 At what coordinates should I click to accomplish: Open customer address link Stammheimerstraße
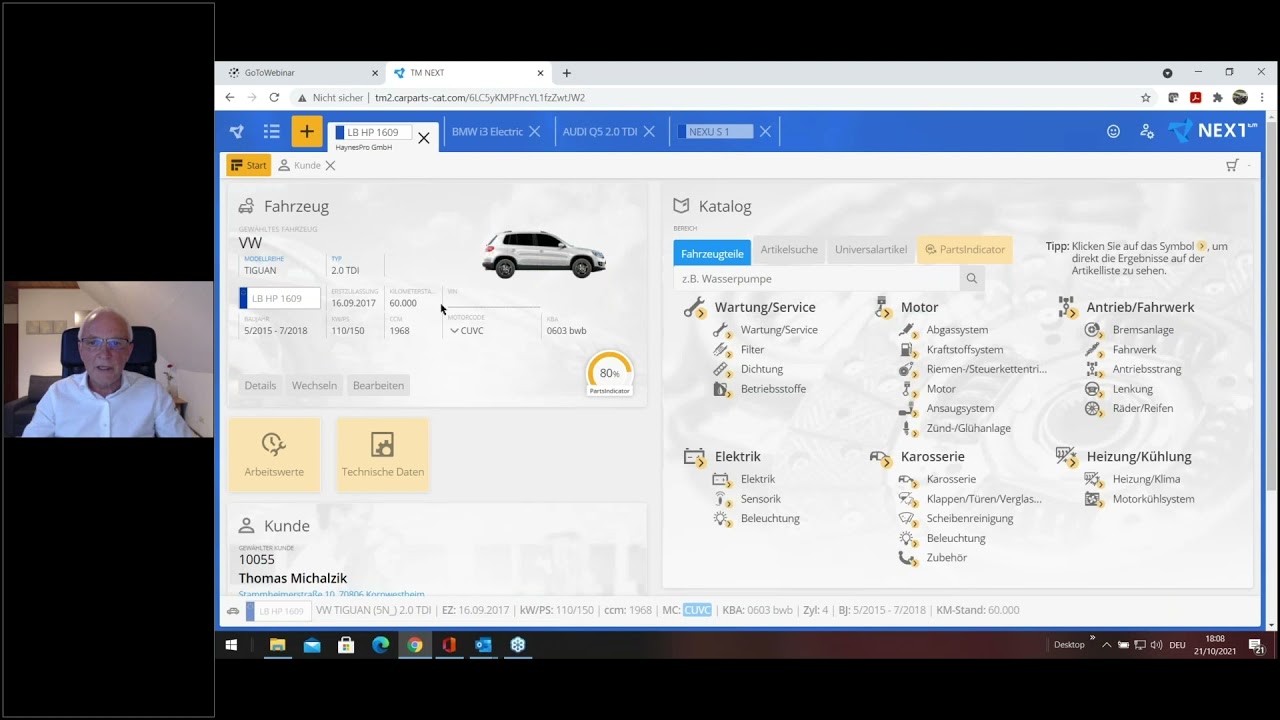coord(332,594)
